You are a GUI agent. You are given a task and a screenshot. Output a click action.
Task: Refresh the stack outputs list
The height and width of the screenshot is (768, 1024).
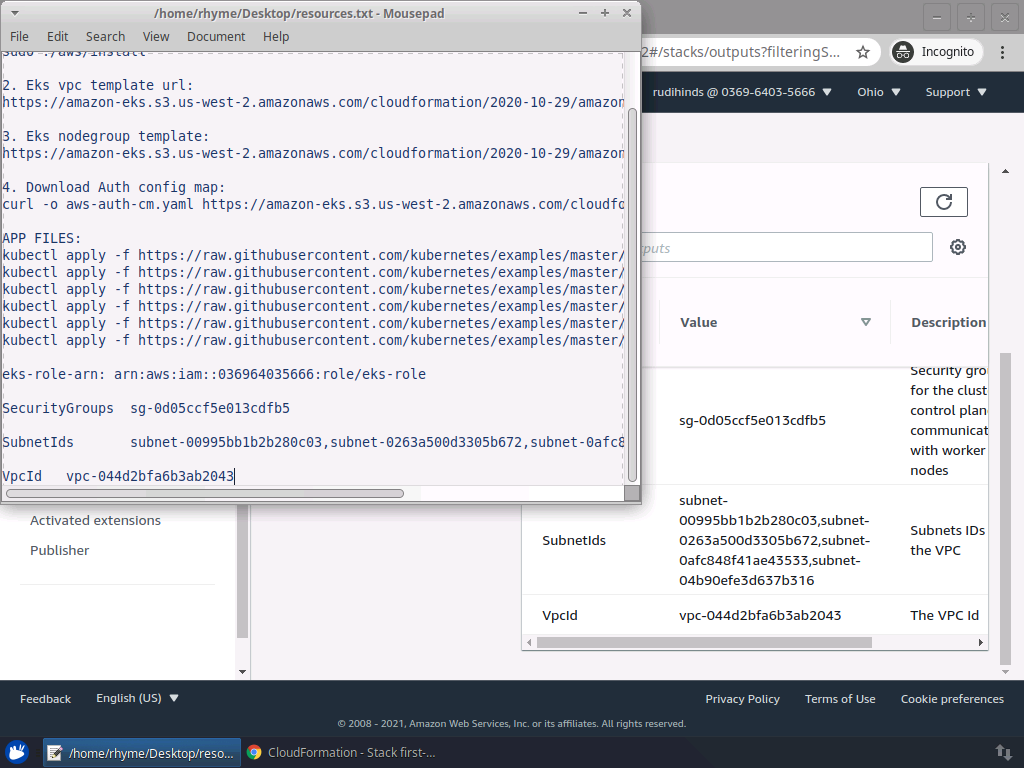coord(944,202)
